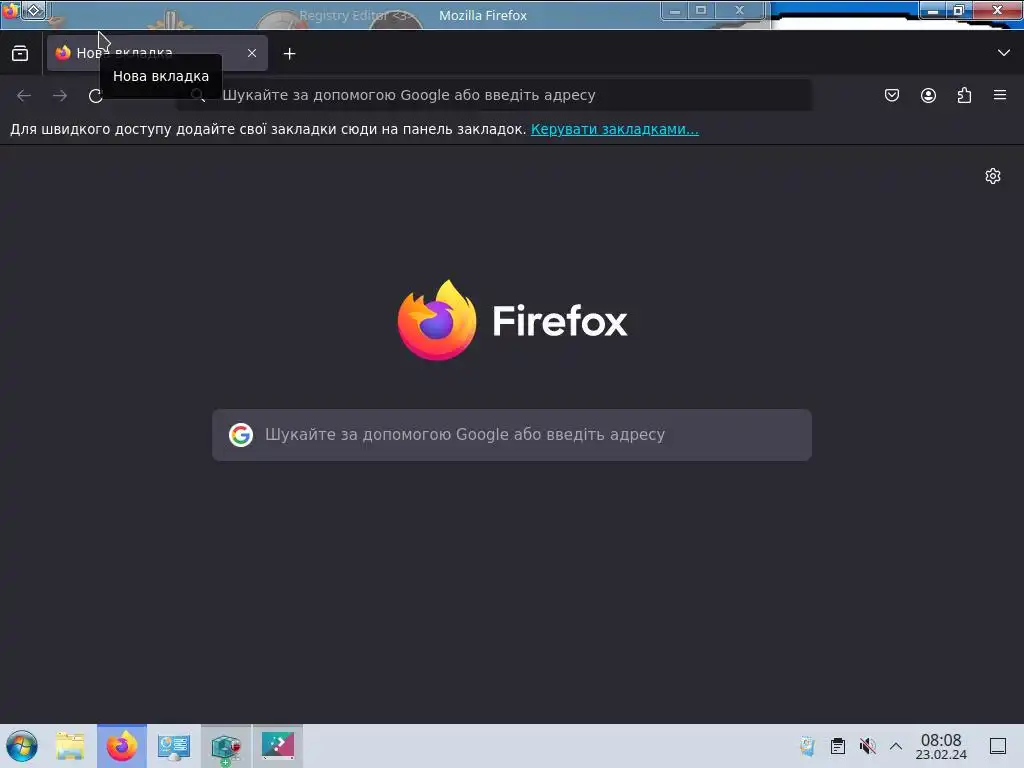Close the Нова вкладка tab
This screenshot has width=1024, height=768.
tap(252, 54)
